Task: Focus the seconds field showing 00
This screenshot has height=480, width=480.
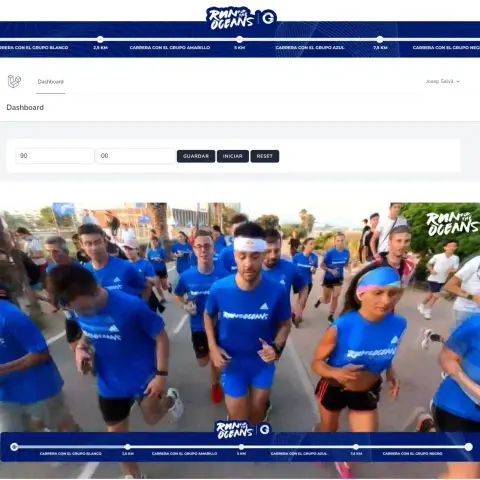Action: pos(136,156)
